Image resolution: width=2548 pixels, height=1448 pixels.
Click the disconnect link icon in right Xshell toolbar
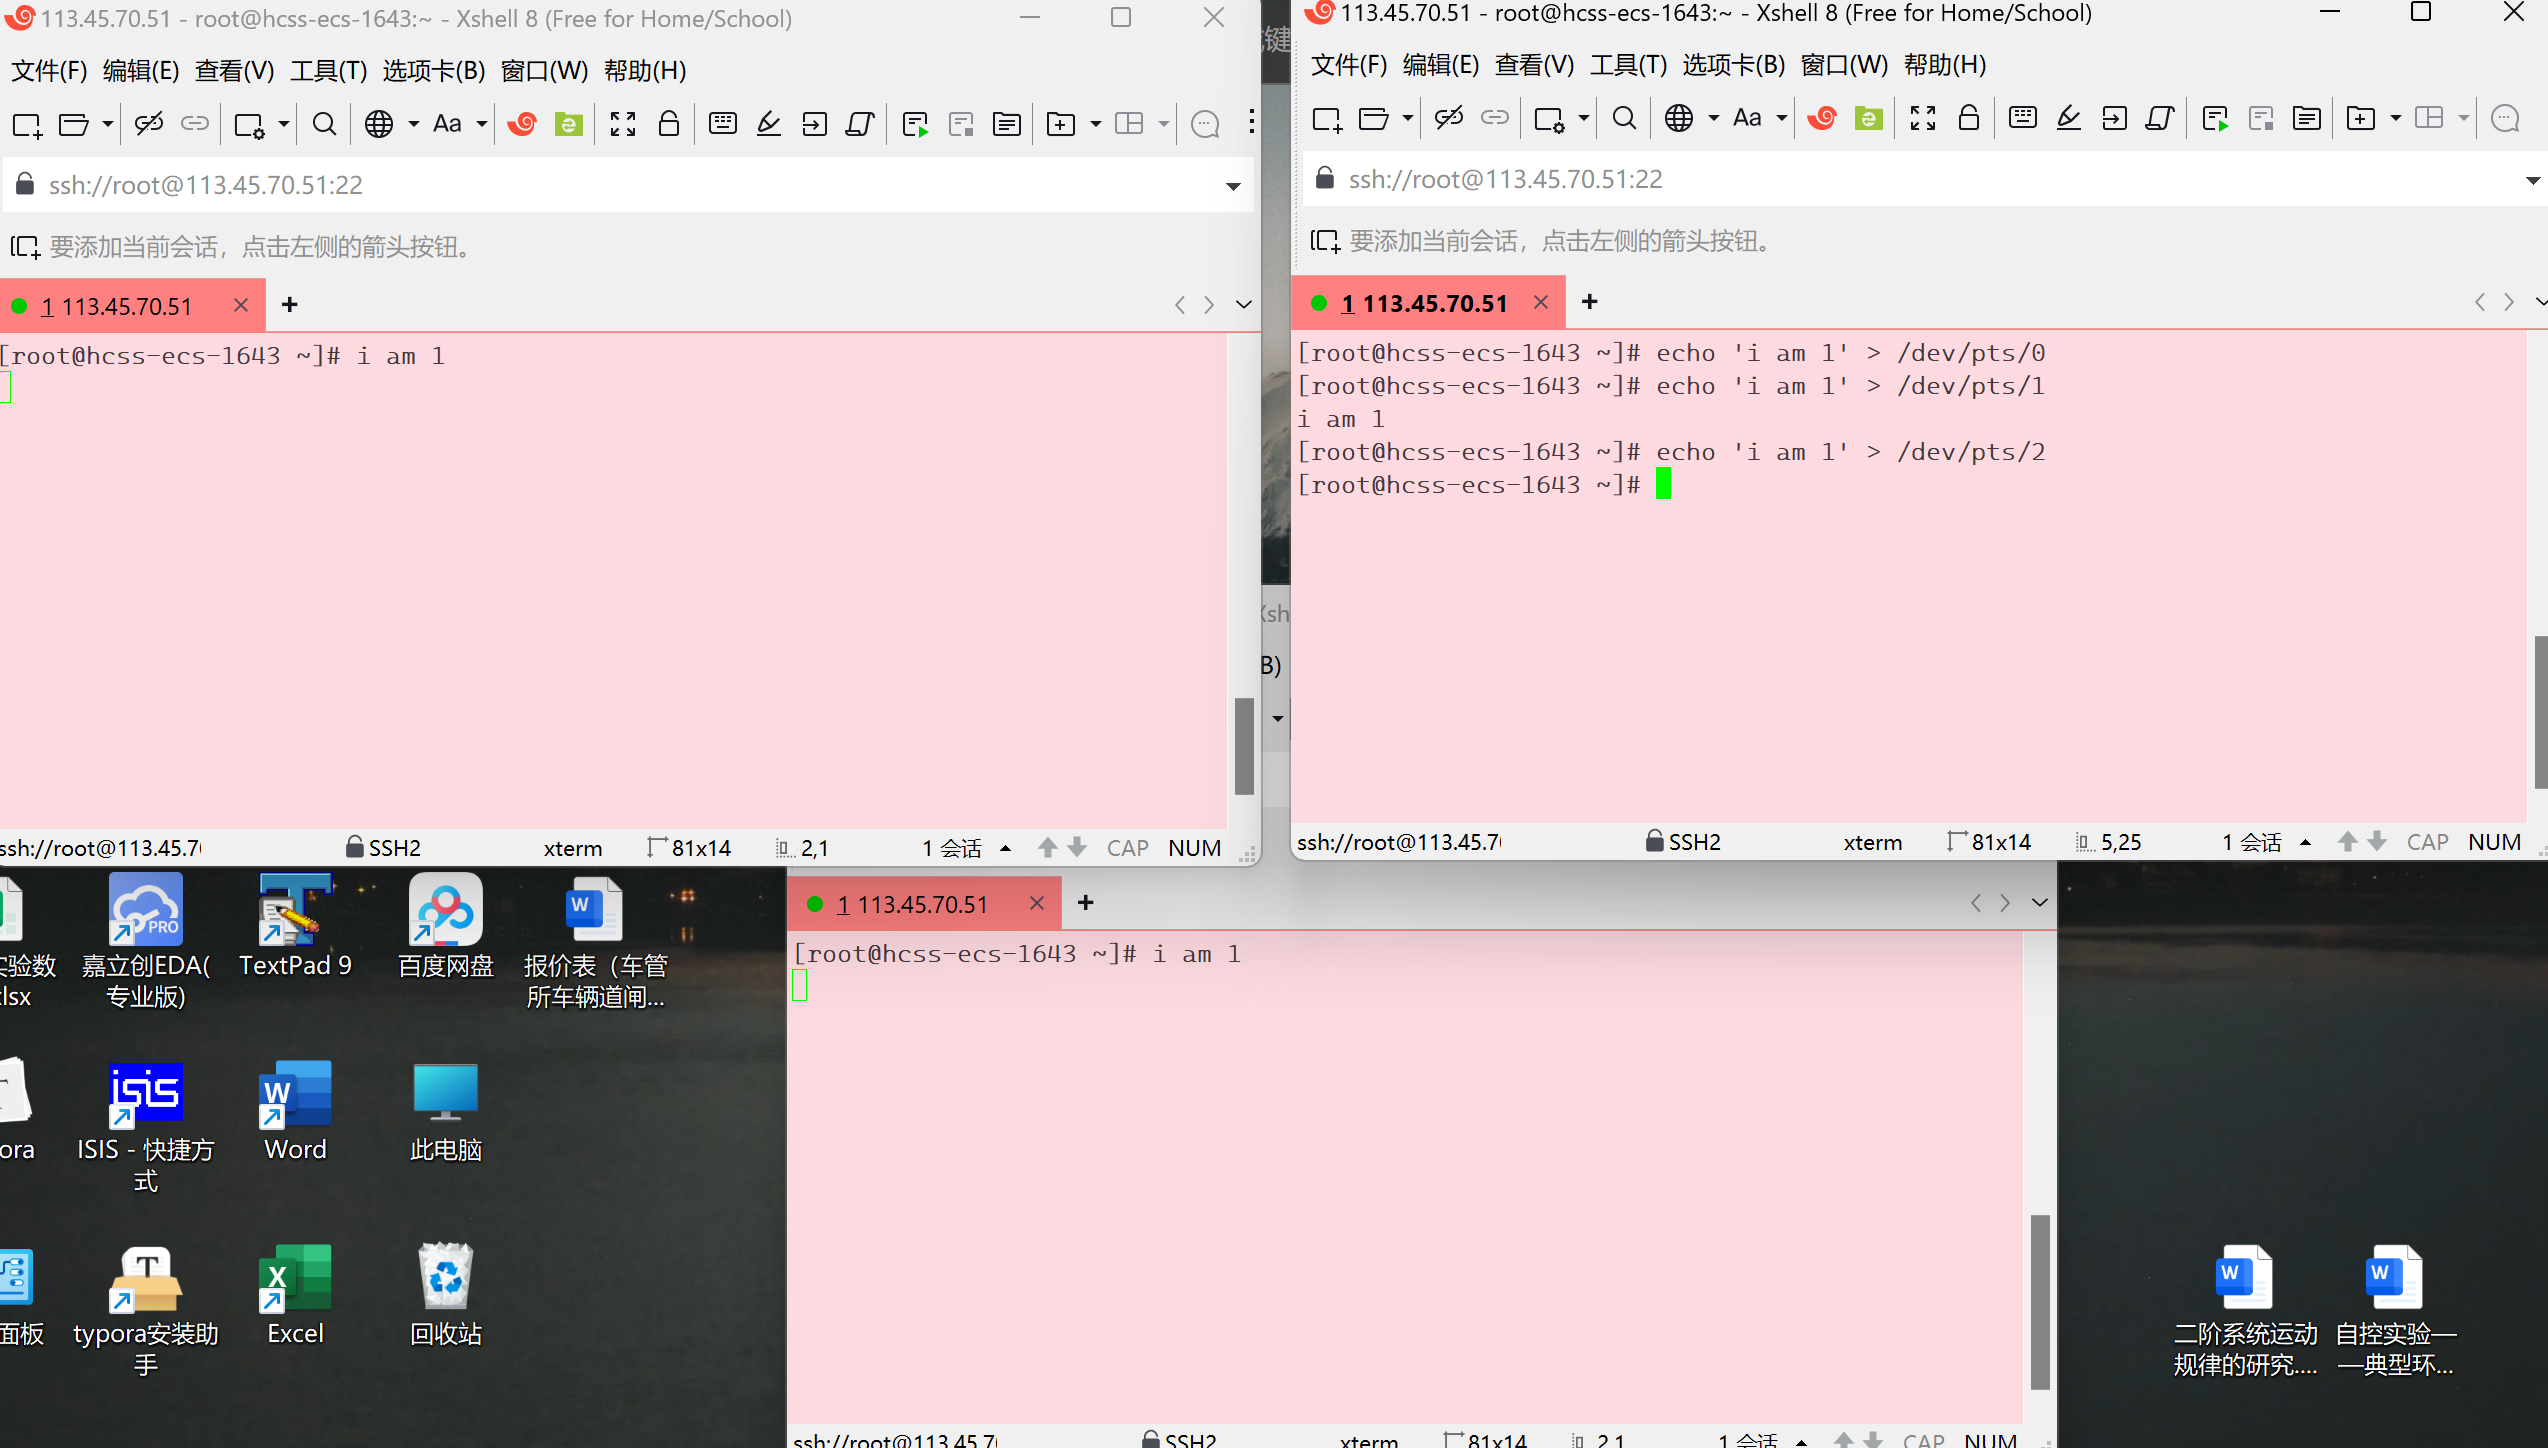tap(1448, 118)
